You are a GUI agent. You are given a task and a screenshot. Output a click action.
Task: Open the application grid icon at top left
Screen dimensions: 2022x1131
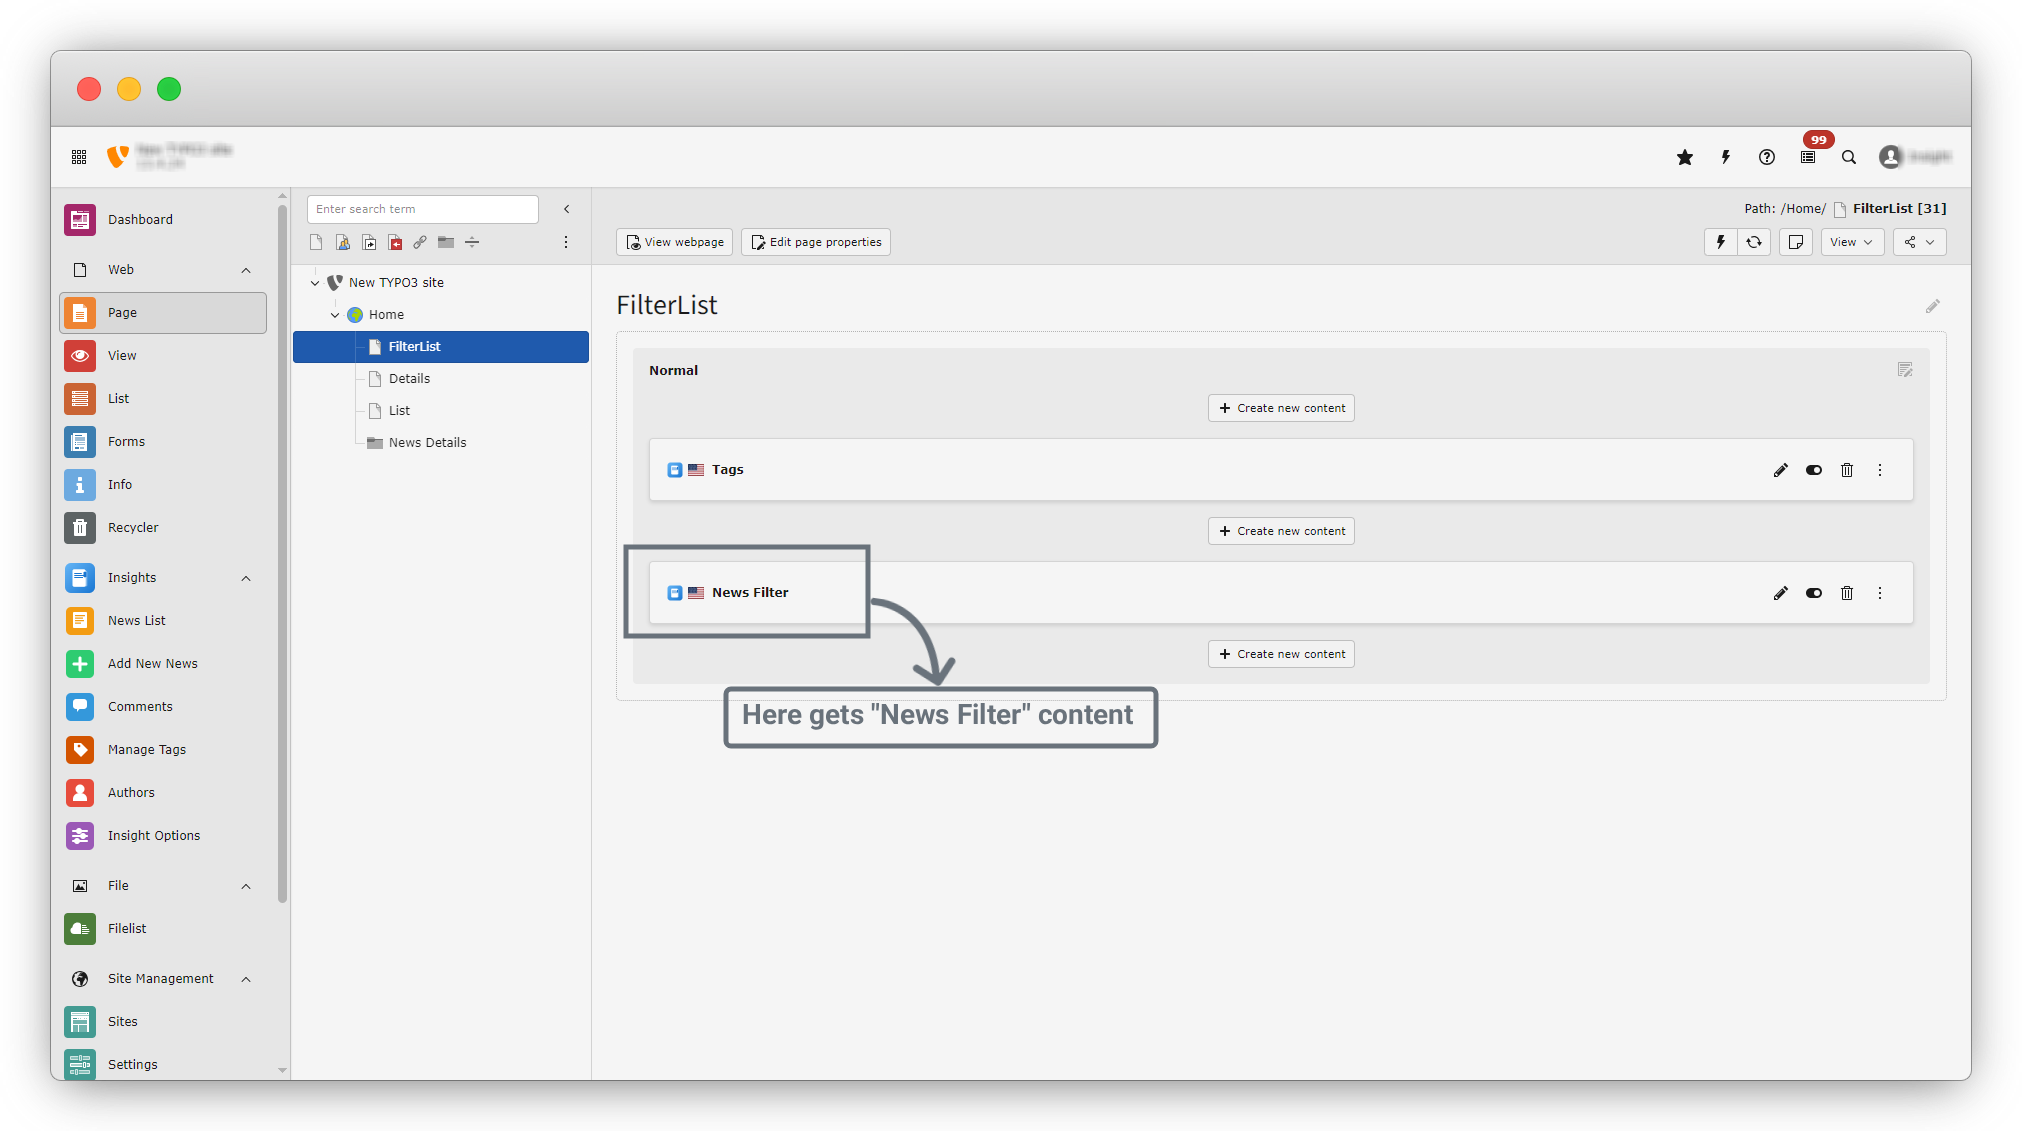(x=79, y=157)
